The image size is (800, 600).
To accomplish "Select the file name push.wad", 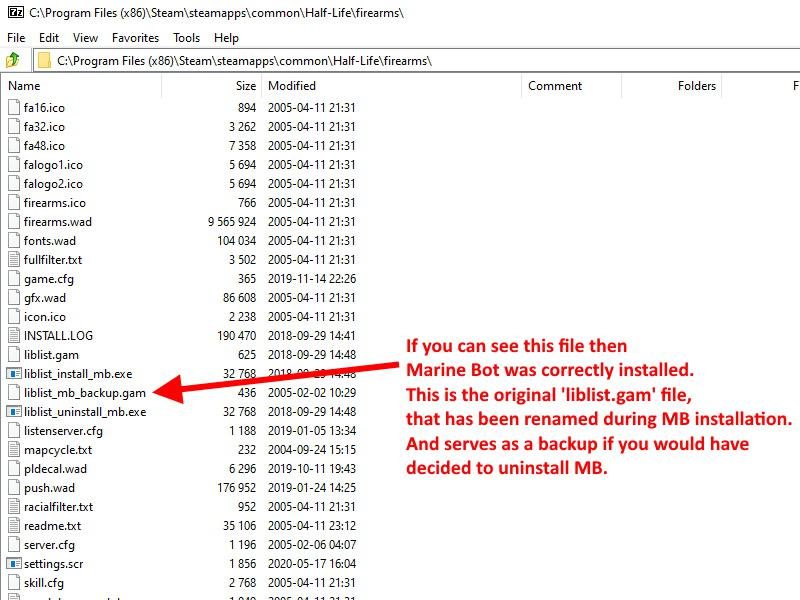I will click(x=49, y=488).
